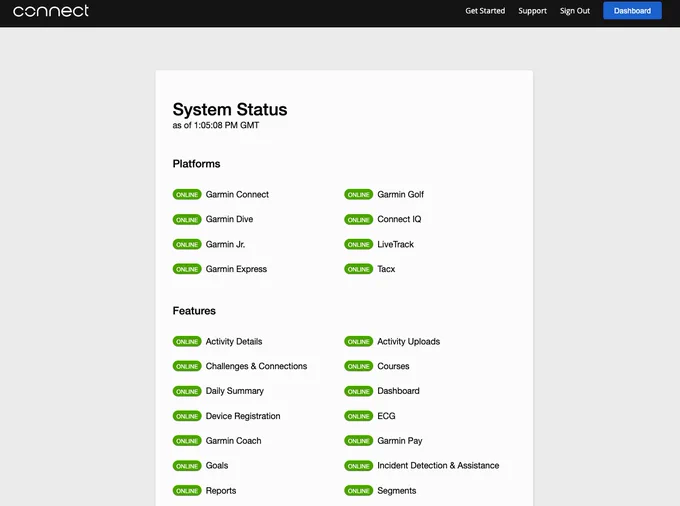Select the Reports feature name
Viewport: 680px width, 506px height.
[x=221, y=491]
